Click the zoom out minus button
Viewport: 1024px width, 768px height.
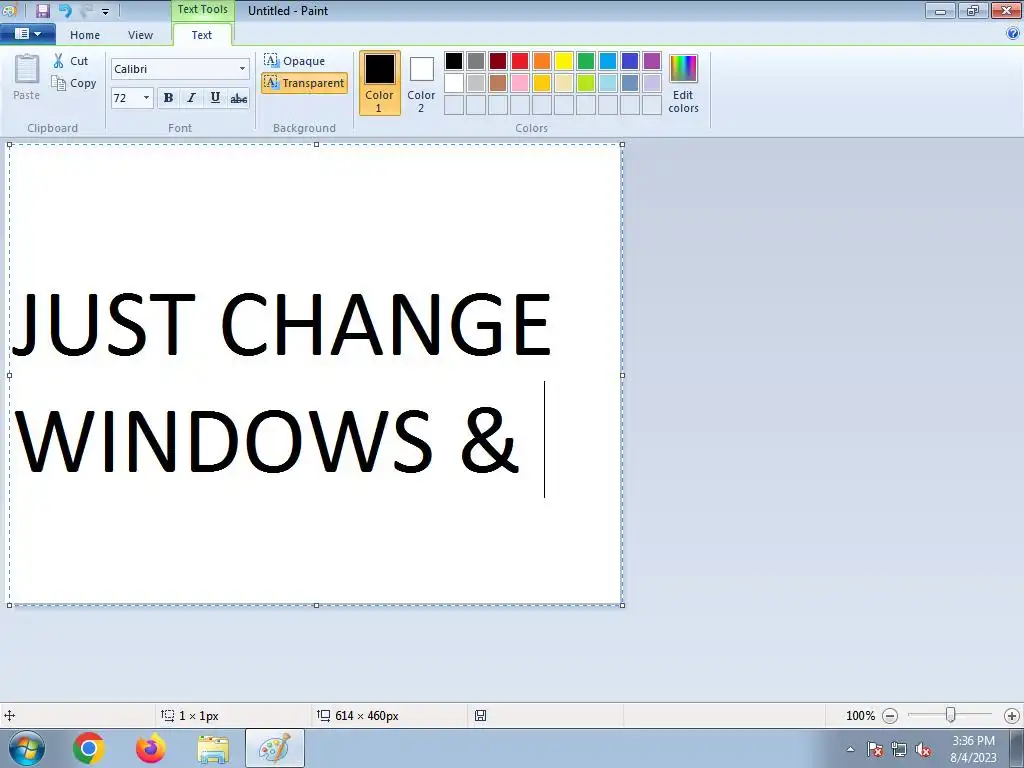pyautogui.click(x=889, y=716)
